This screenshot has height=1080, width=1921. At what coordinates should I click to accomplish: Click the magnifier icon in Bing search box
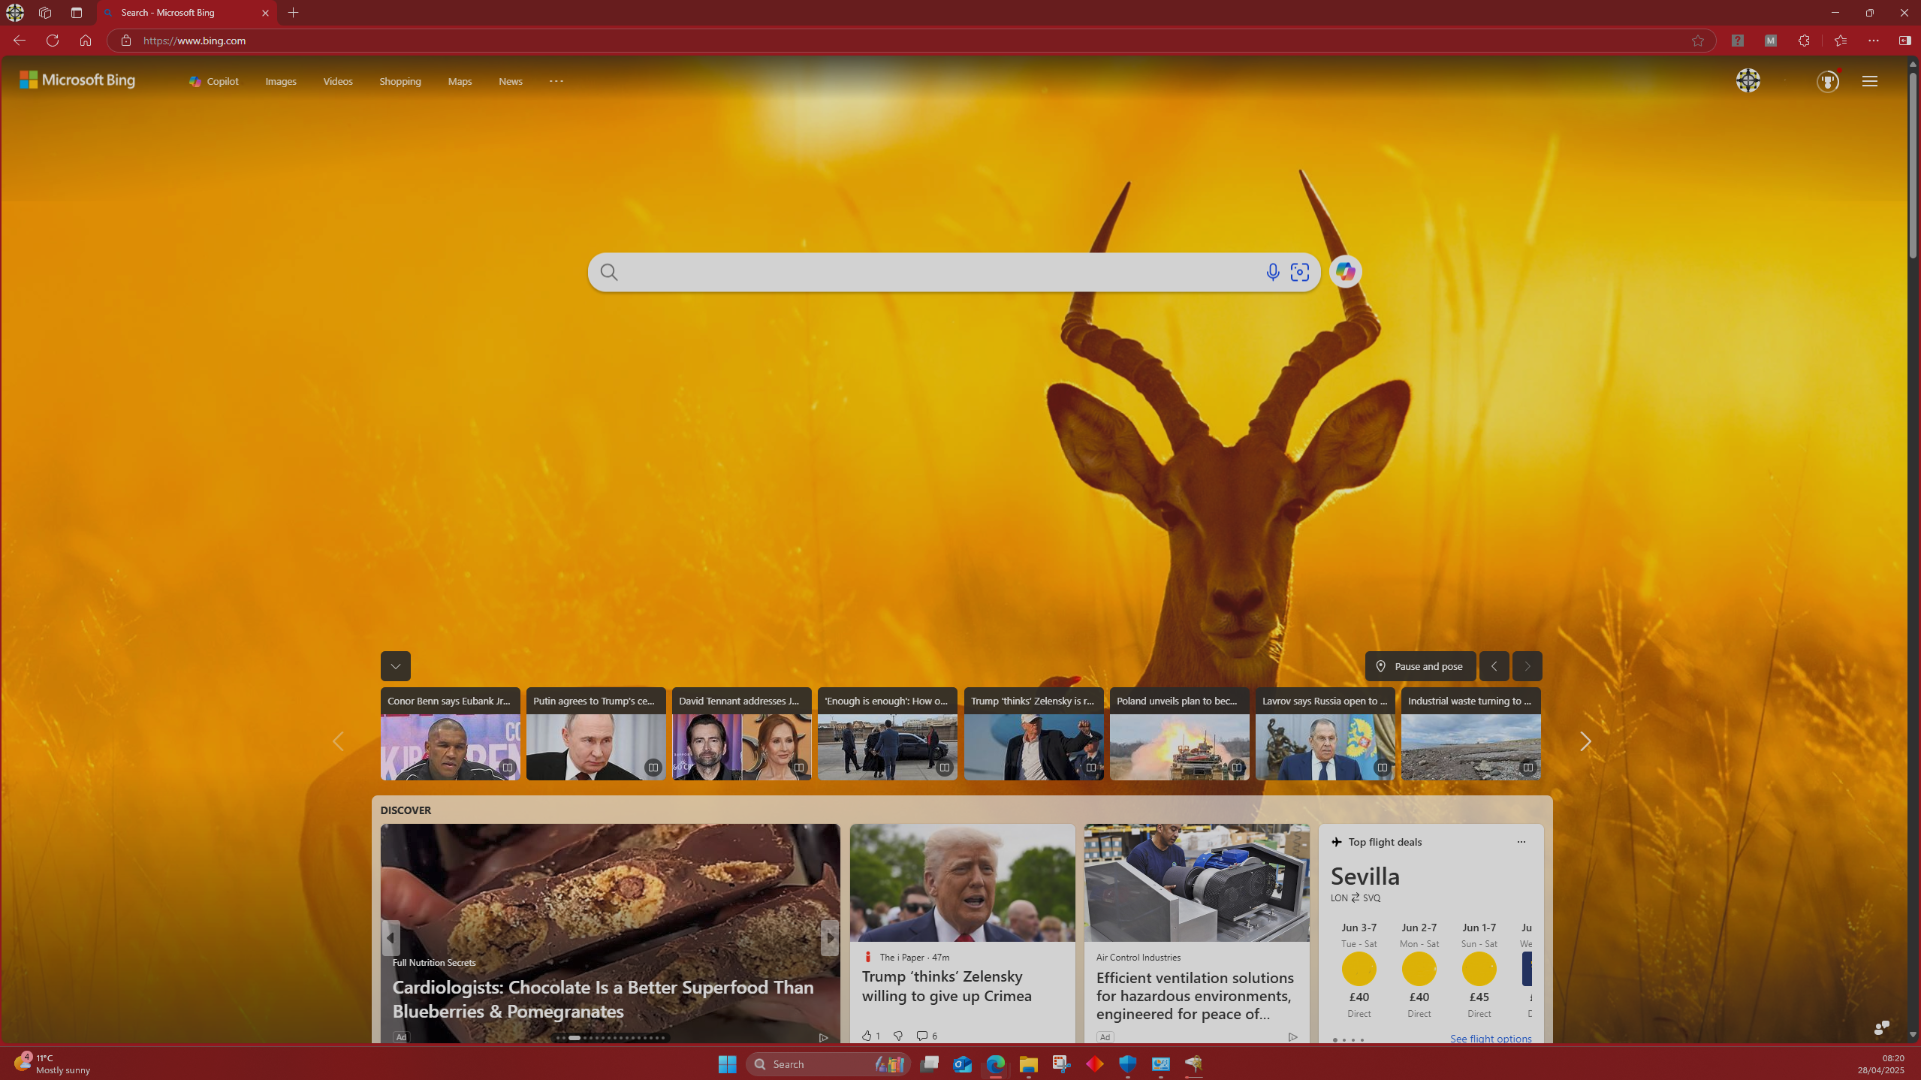click(609, 272)
